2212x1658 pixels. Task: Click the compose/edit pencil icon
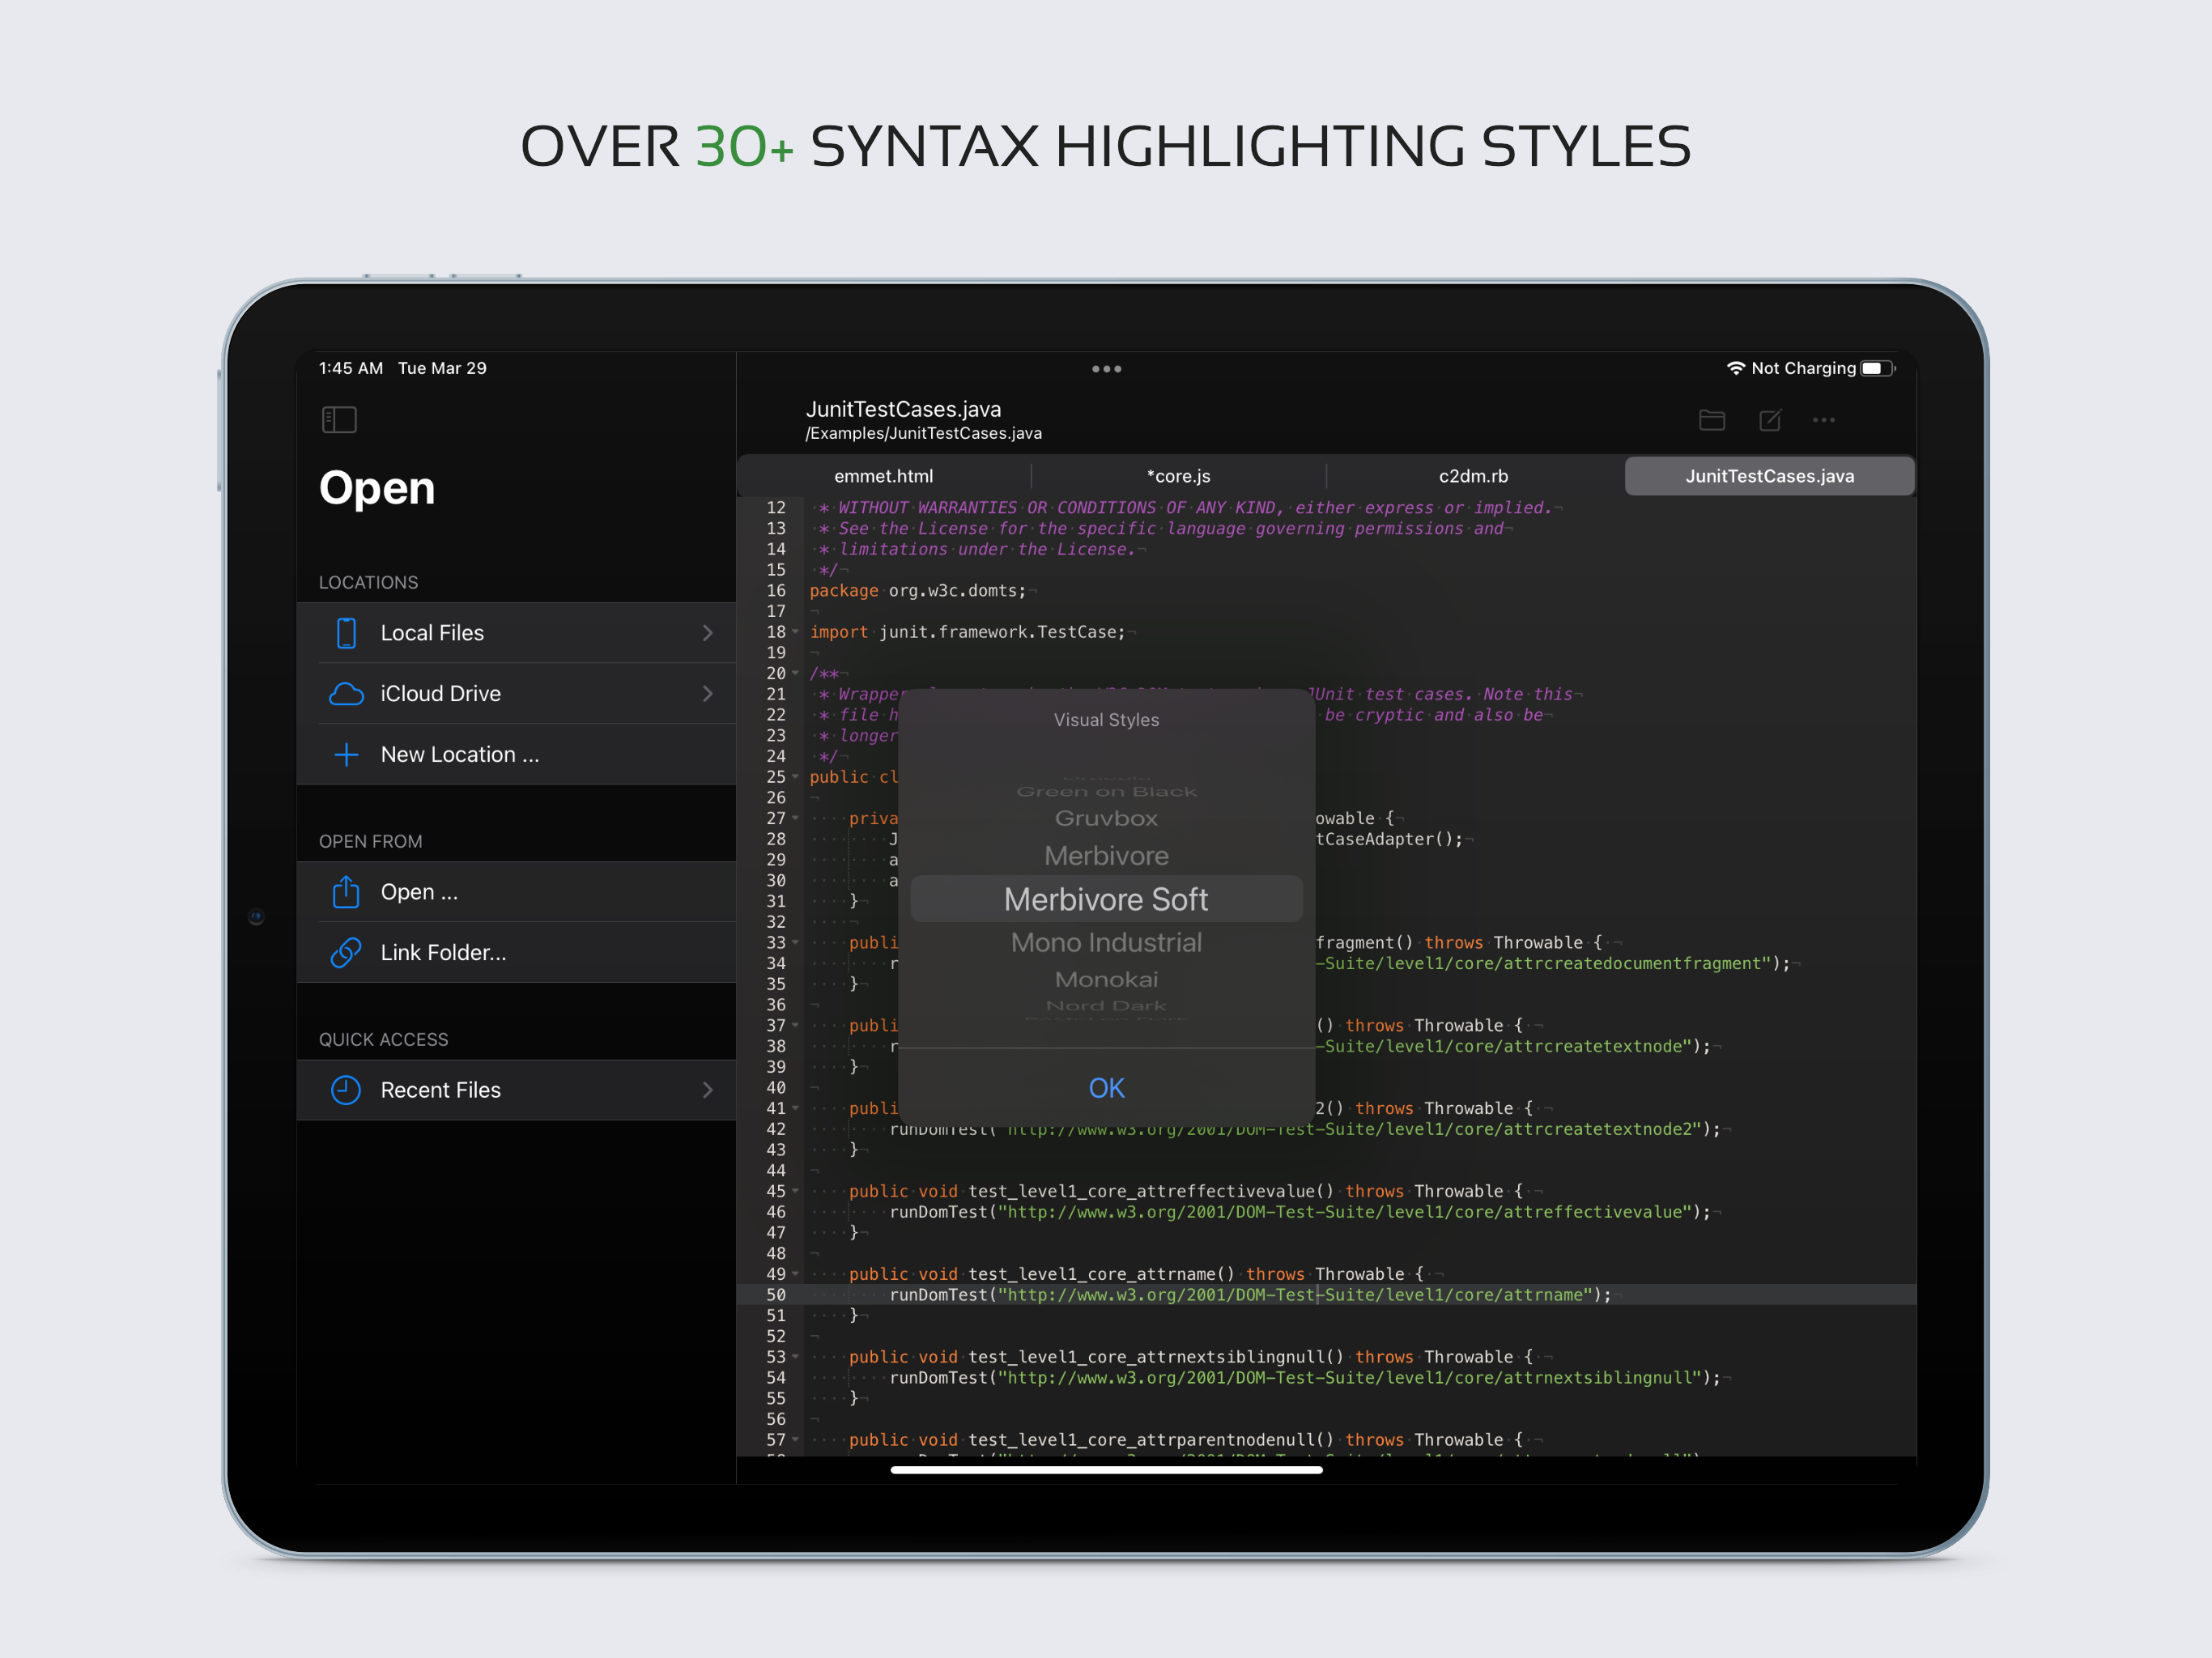[1769, 420]
